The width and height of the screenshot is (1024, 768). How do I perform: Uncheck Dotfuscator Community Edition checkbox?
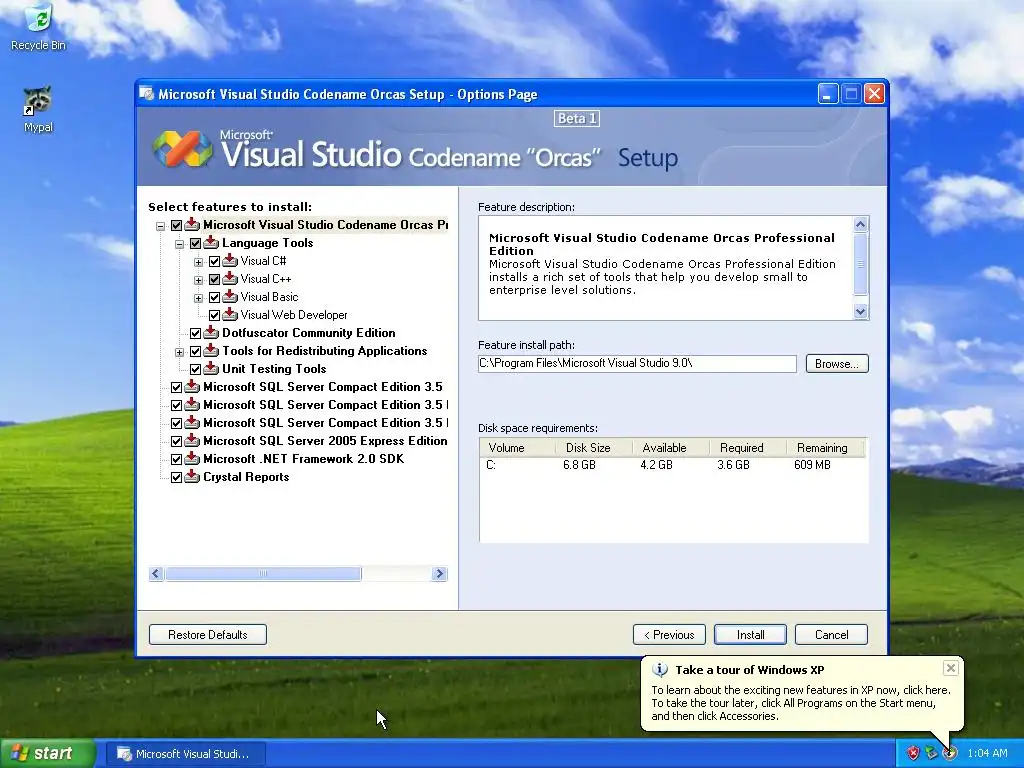coord(195,334)
